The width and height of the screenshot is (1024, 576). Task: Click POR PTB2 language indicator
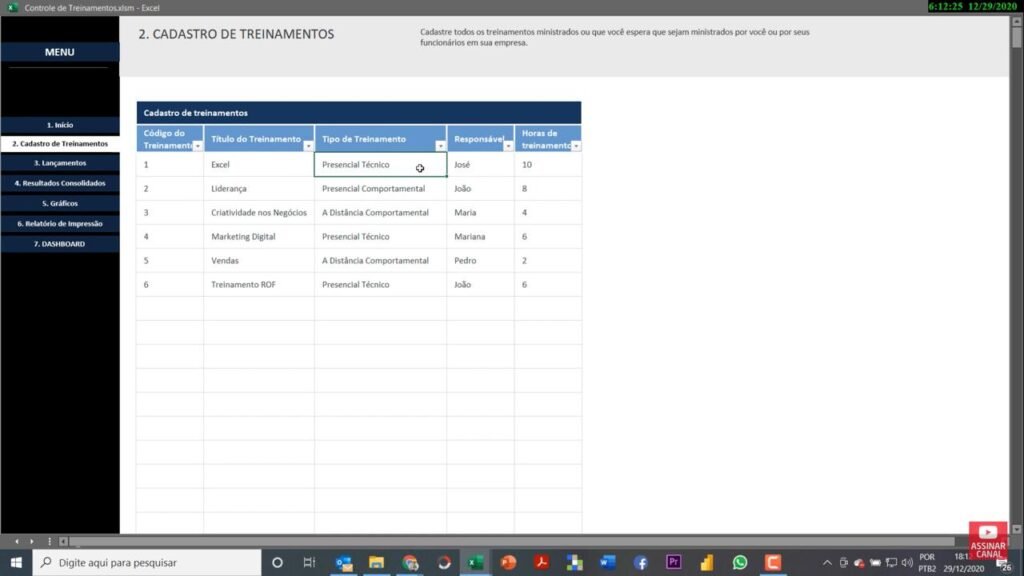pyautogui.click(x=927, y=563)
